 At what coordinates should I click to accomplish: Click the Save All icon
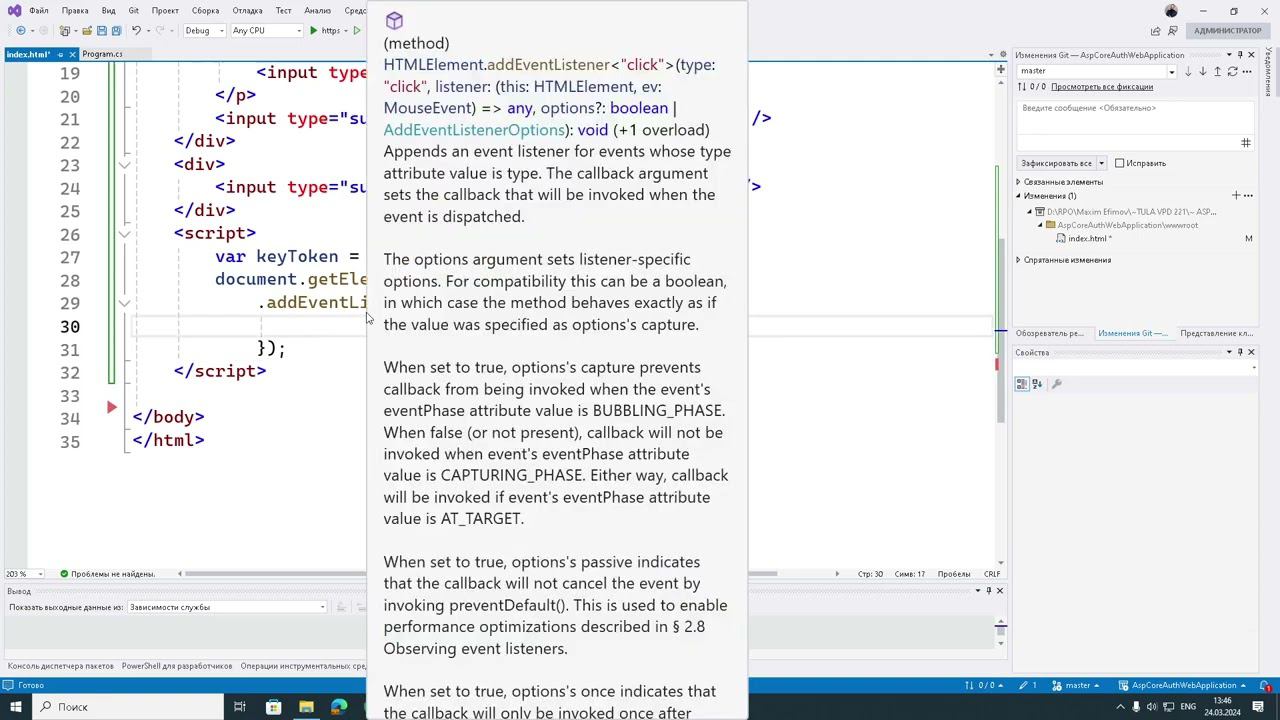coord(116,31)
